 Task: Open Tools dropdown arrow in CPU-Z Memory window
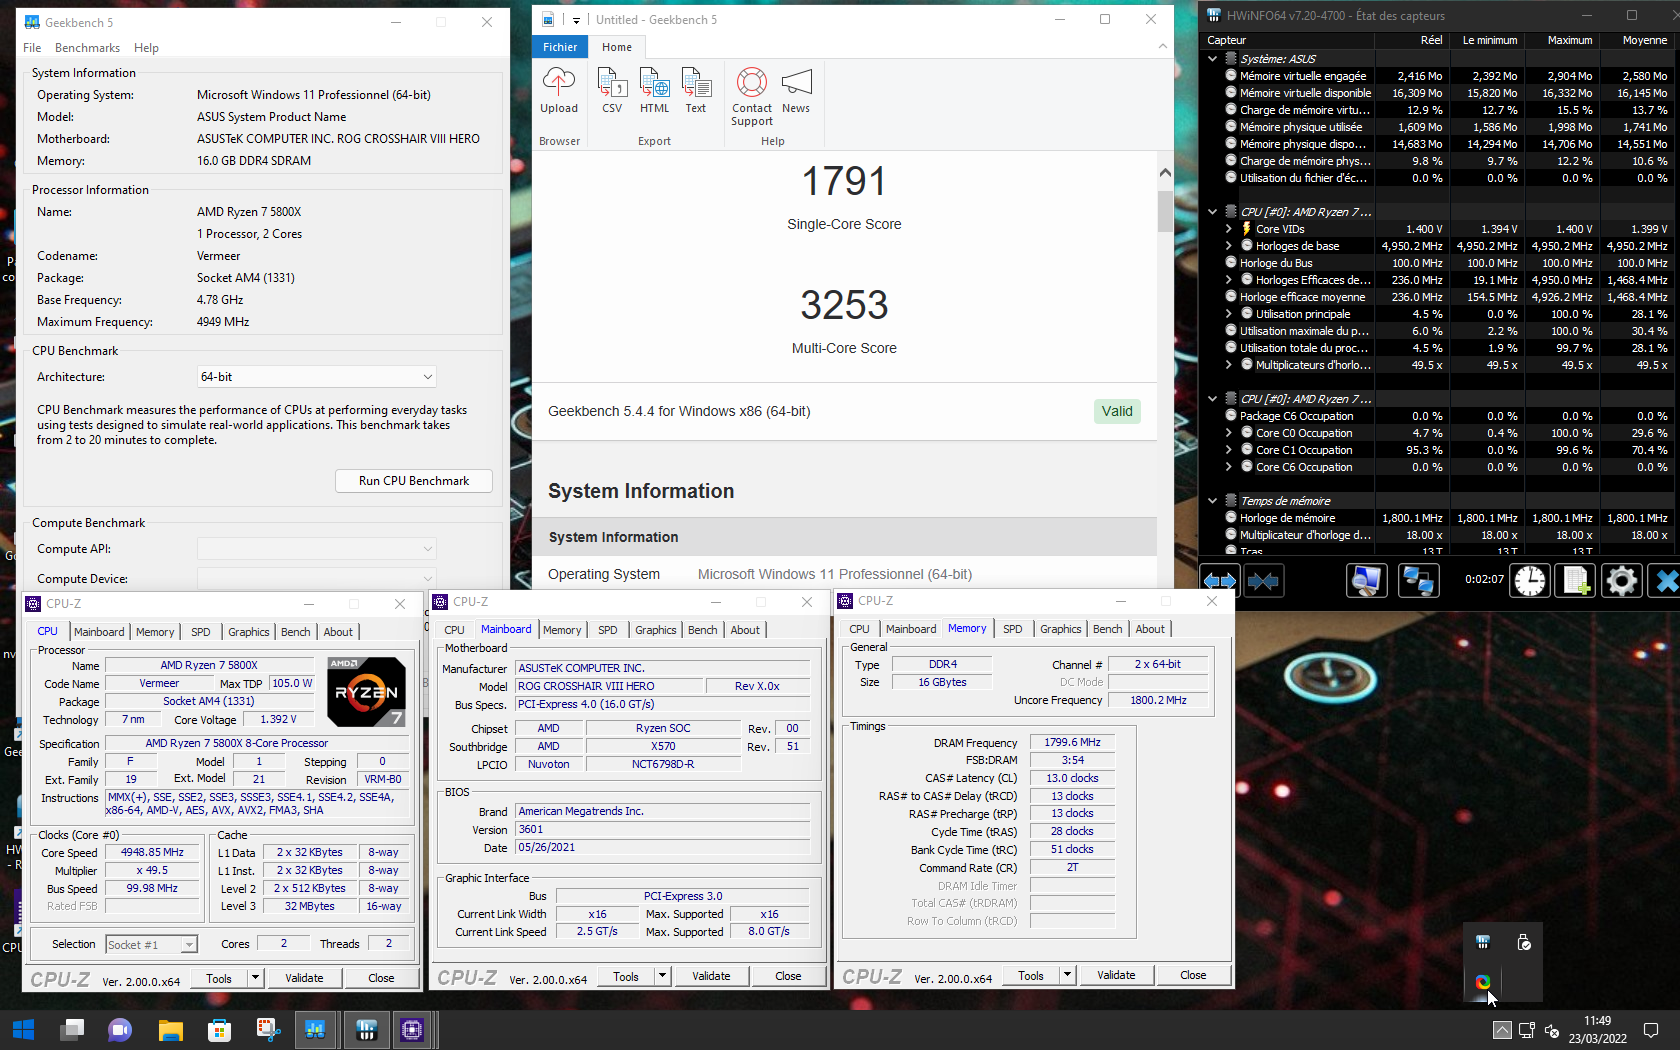tap(1067, 975)
